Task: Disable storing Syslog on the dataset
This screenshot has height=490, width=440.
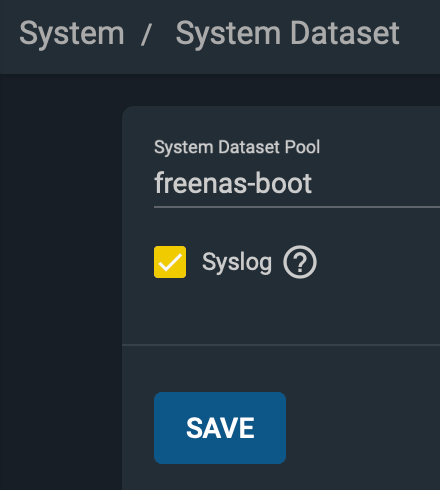Action: point(170,262)
